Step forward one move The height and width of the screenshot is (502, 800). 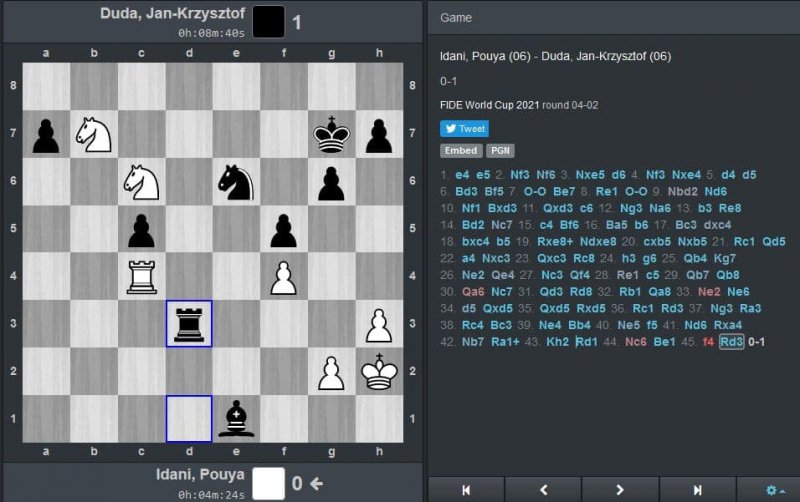click(620, 489)
